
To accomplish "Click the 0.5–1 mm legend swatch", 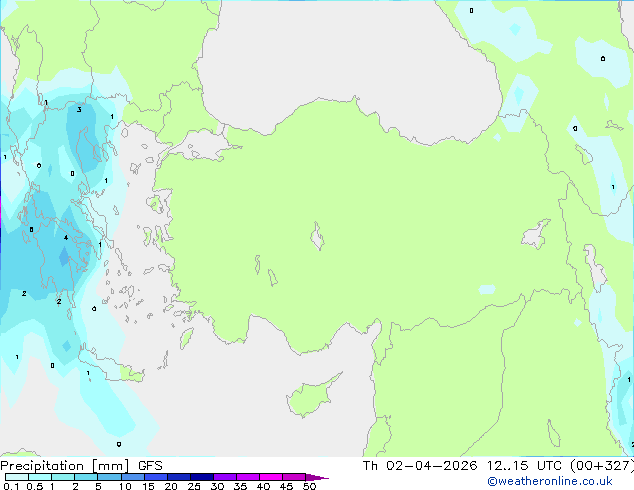I will 40,477.
